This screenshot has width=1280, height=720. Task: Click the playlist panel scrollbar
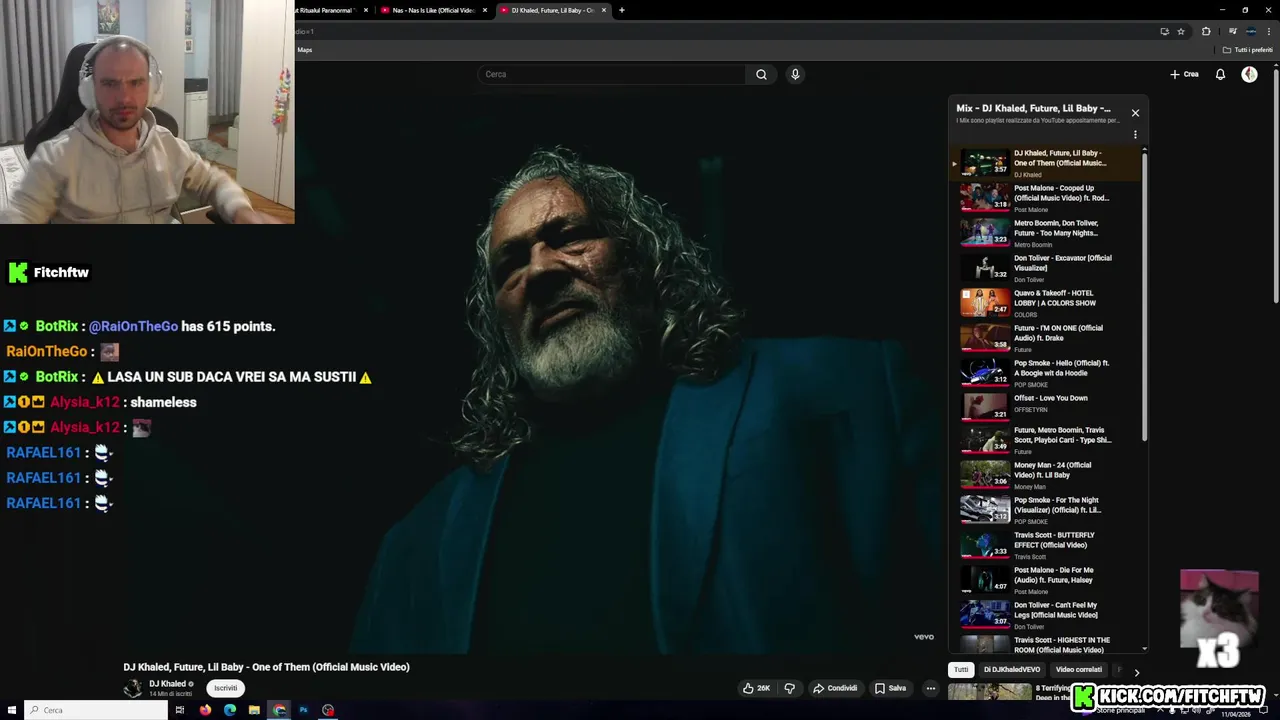click(x=1144, y=295)
